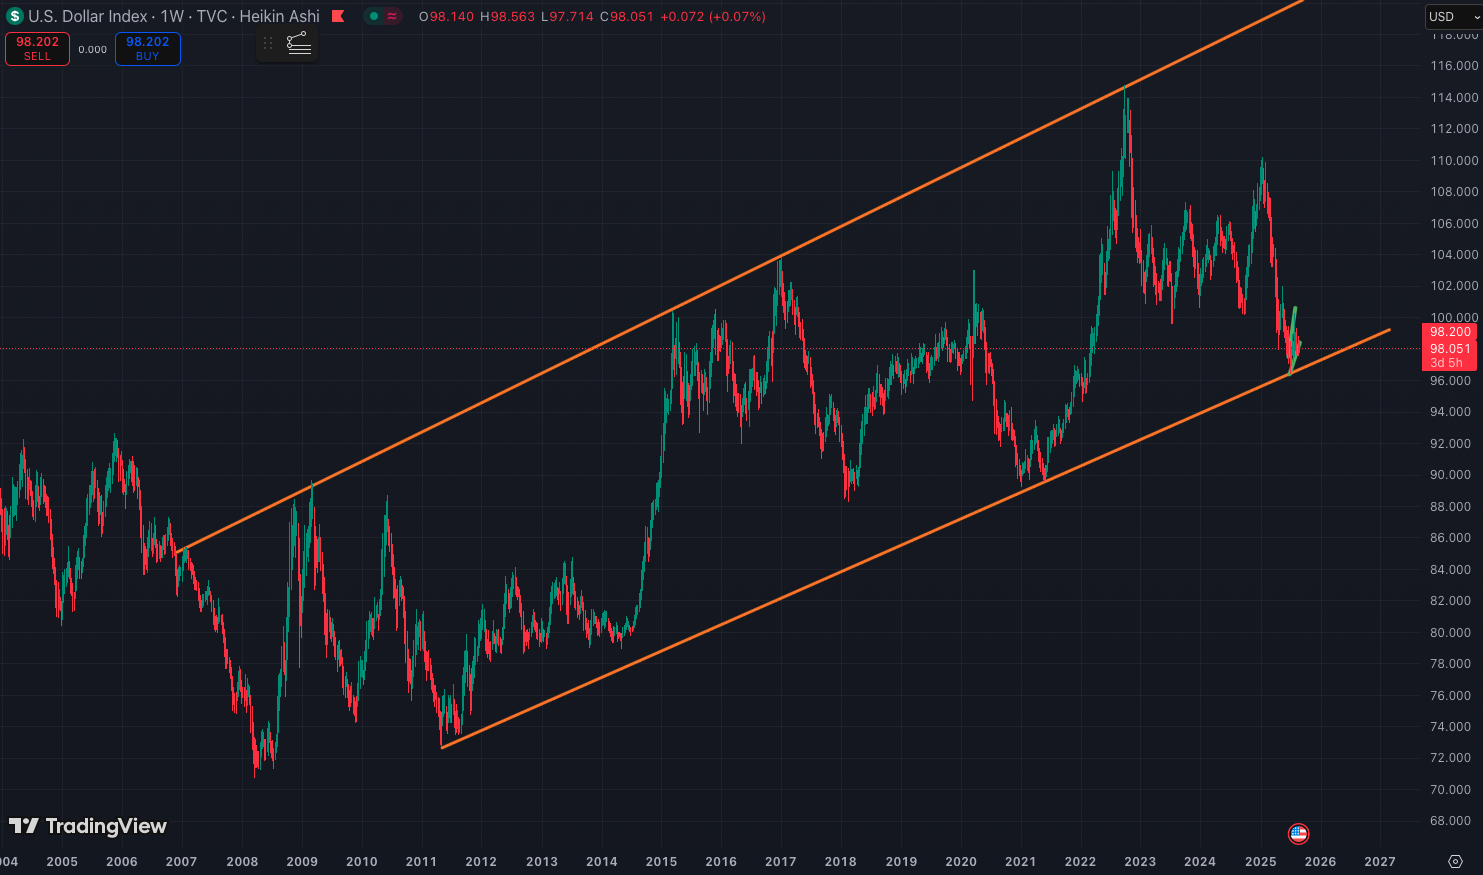Image resolution: width=1483 pixels, height=875 pixels.
Task: Select the lower orange channel trendline
Action: 800,590
